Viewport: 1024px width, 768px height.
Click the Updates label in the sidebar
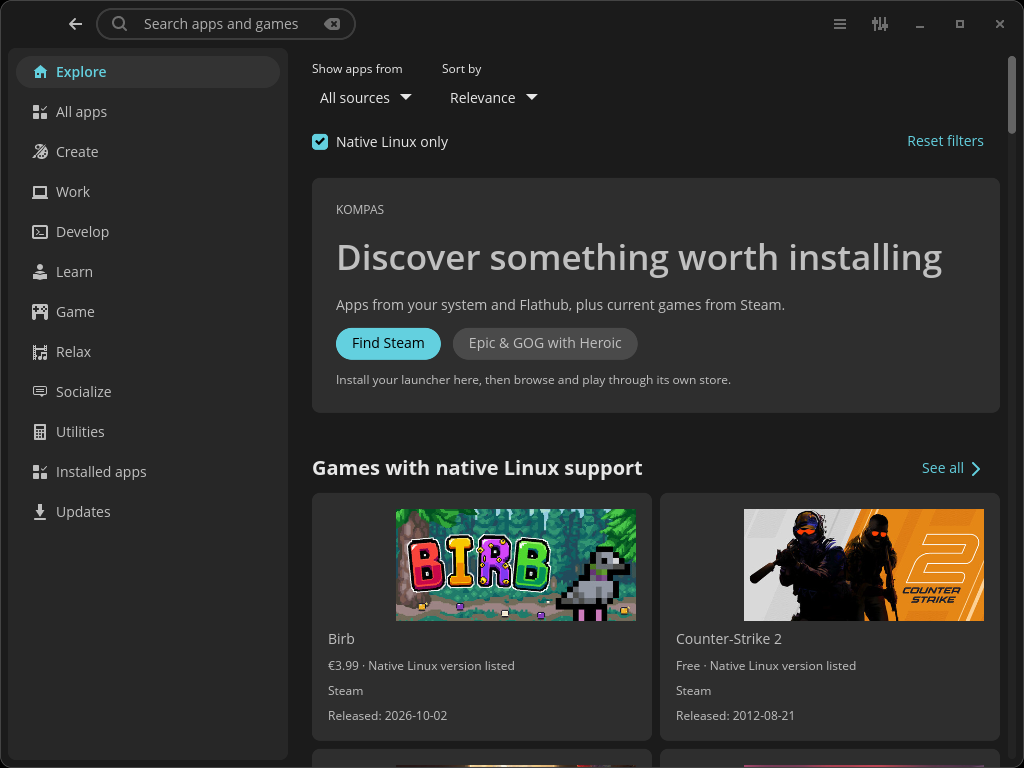click(x=83, y=512)
